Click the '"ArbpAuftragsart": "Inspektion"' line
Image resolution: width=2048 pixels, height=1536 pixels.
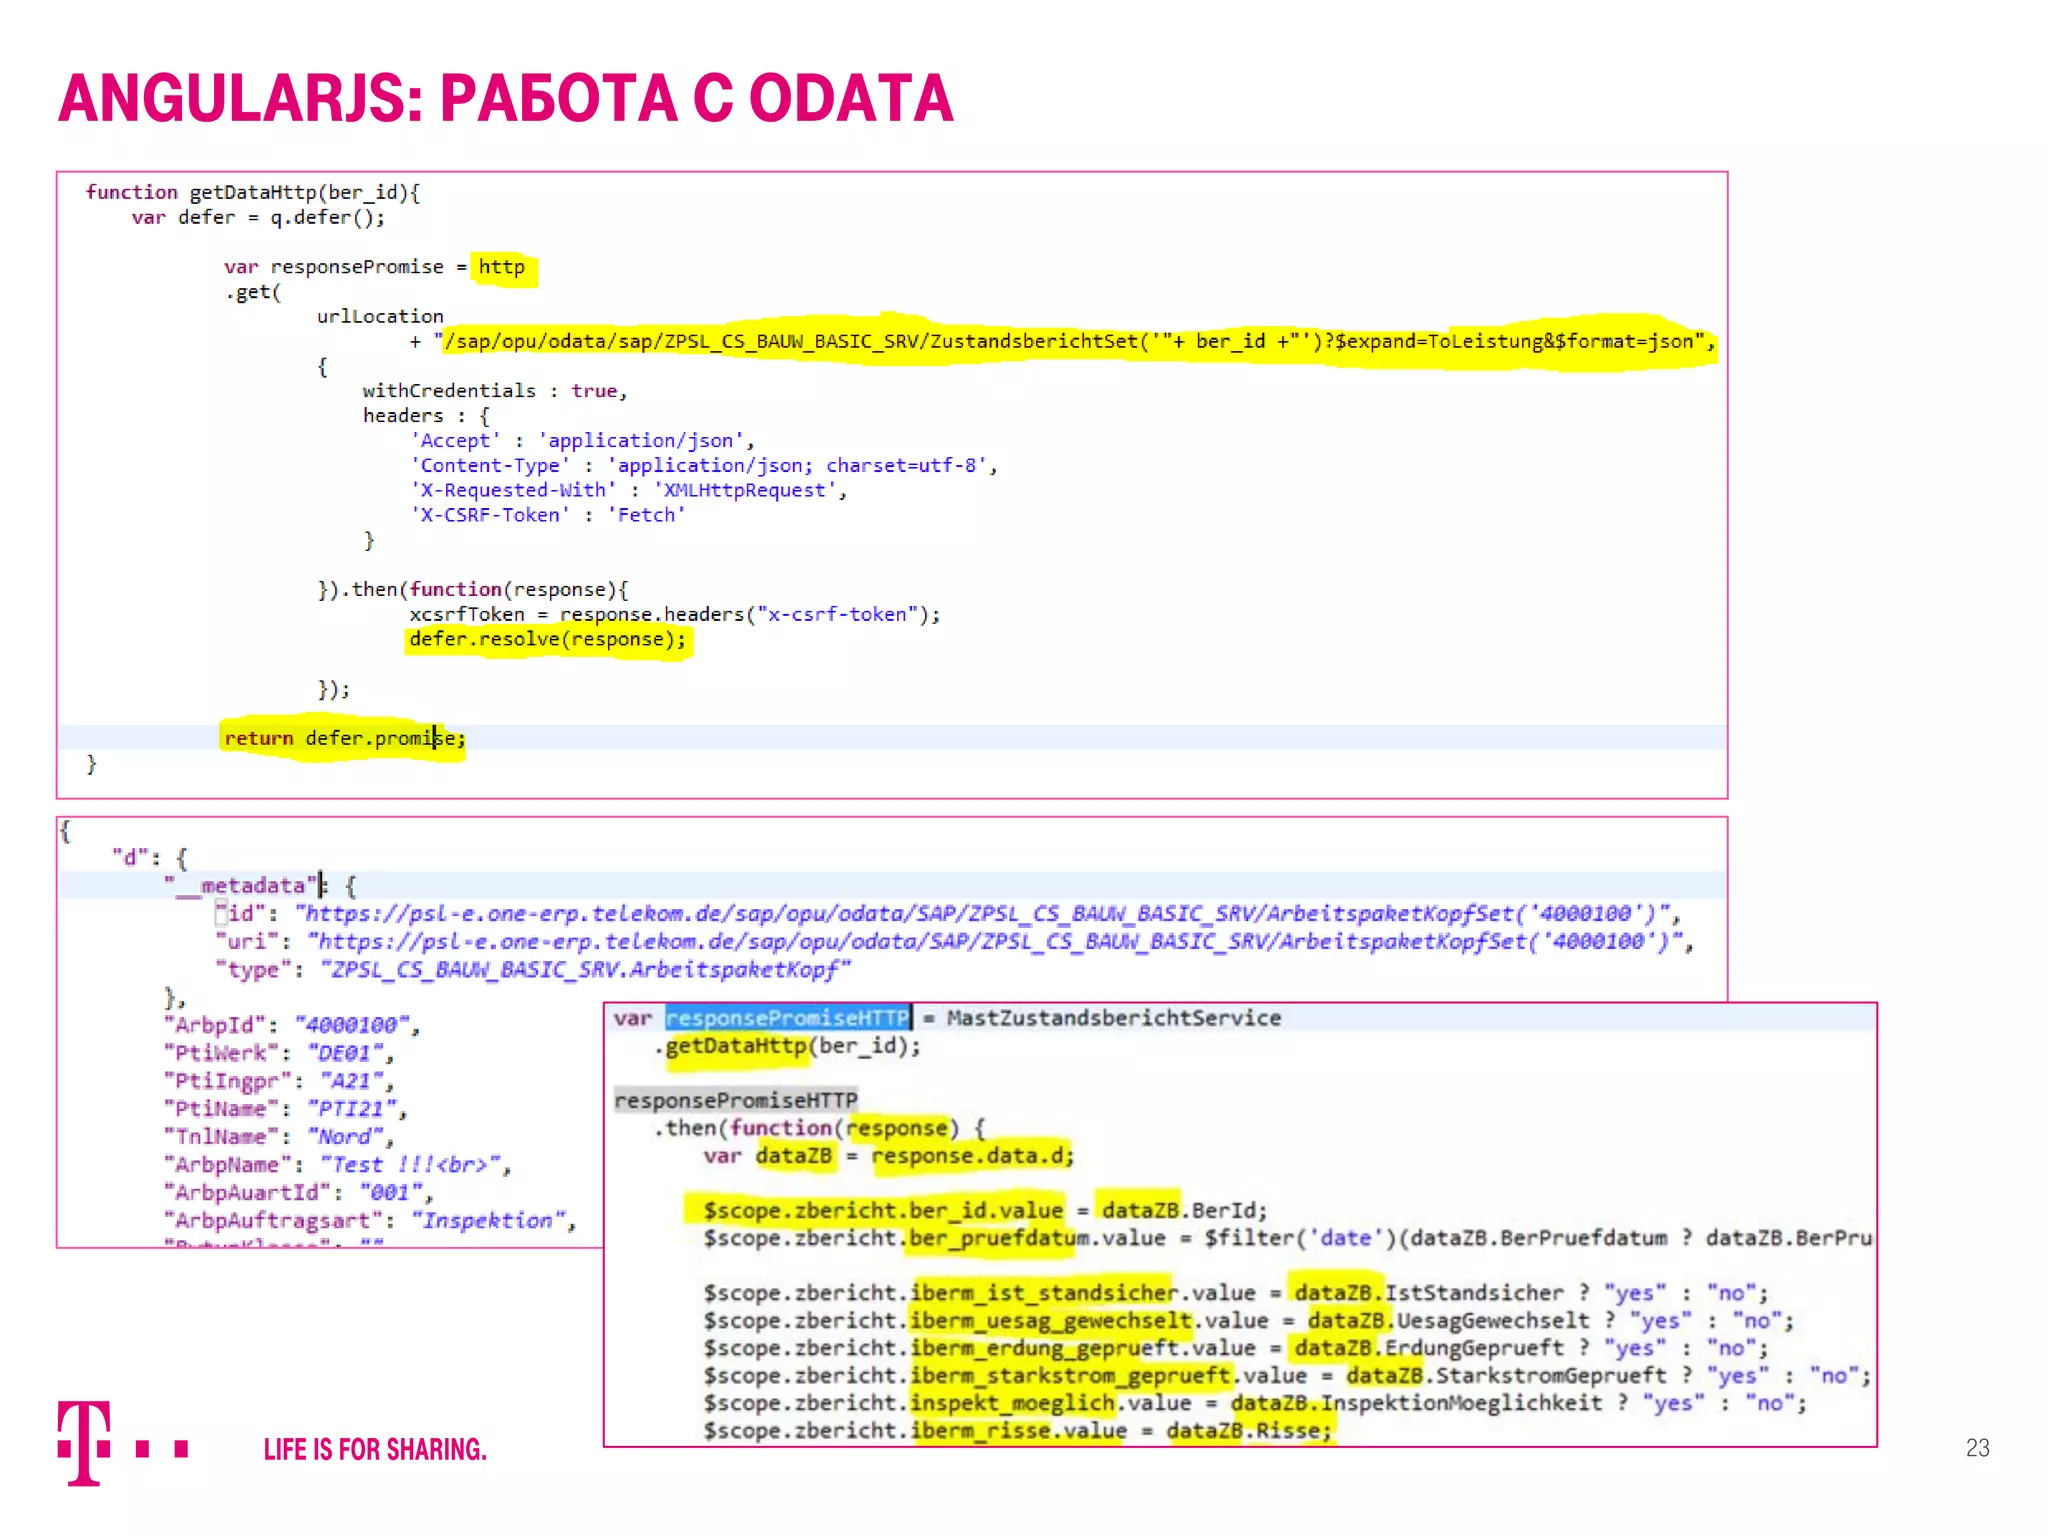pyautogui.click(x=370, y=1221)
